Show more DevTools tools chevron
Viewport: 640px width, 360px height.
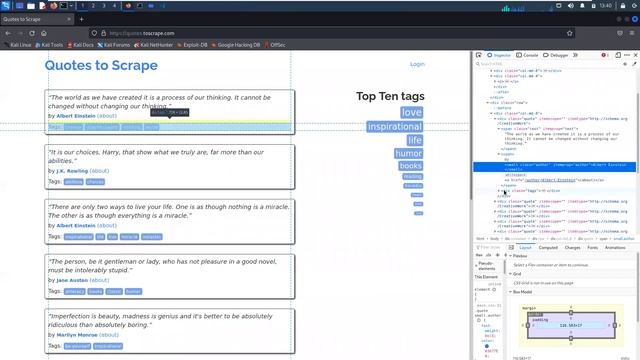click(x=576, y=55)
